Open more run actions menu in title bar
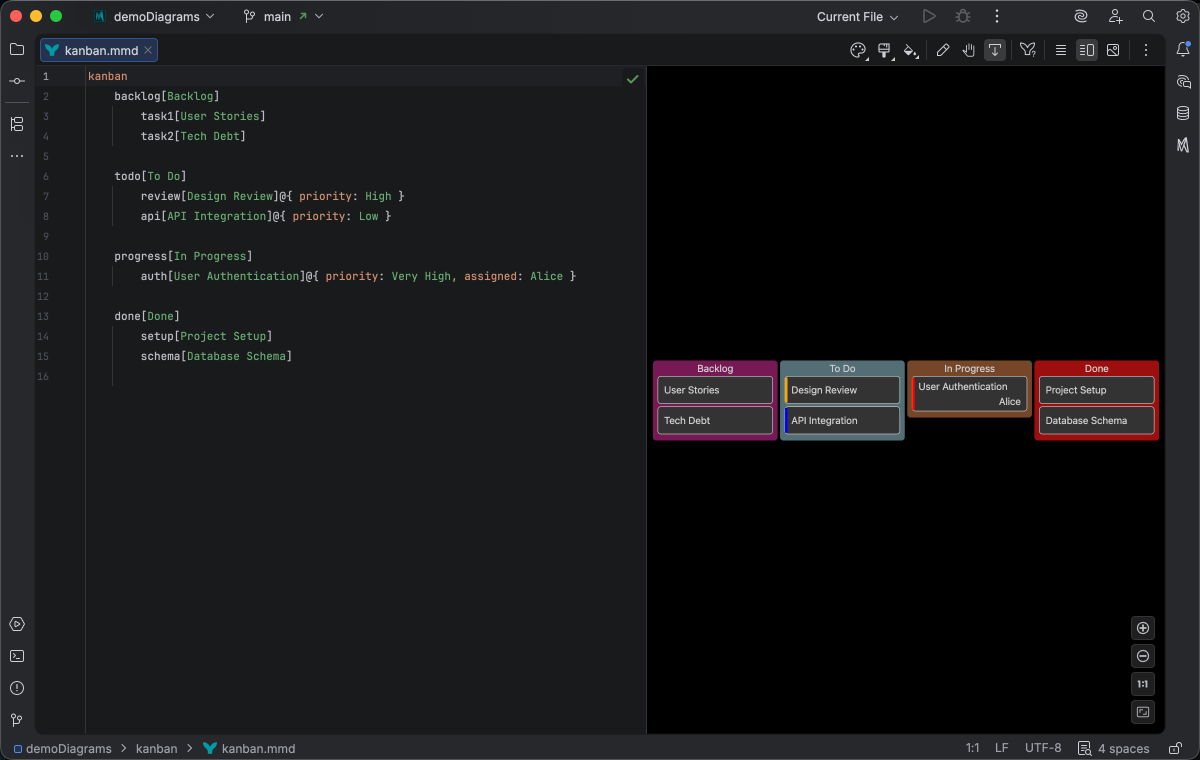1200x760 pixels. 996,16
